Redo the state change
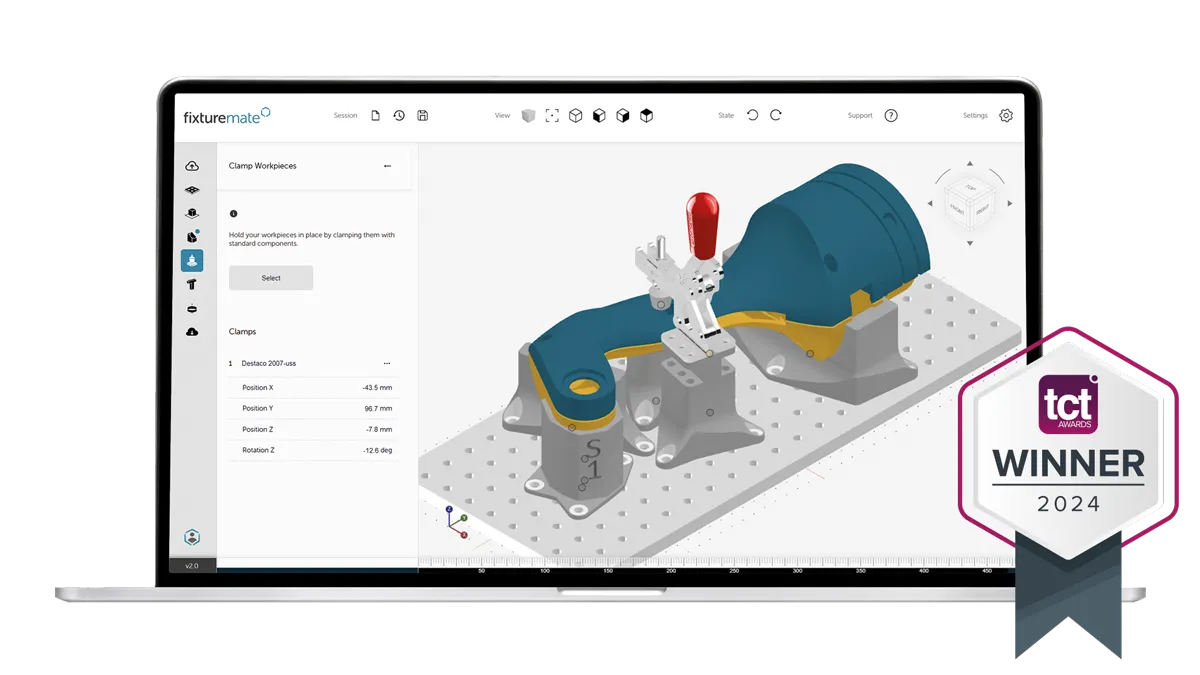 pyautogui.click(x=776, y=115)
